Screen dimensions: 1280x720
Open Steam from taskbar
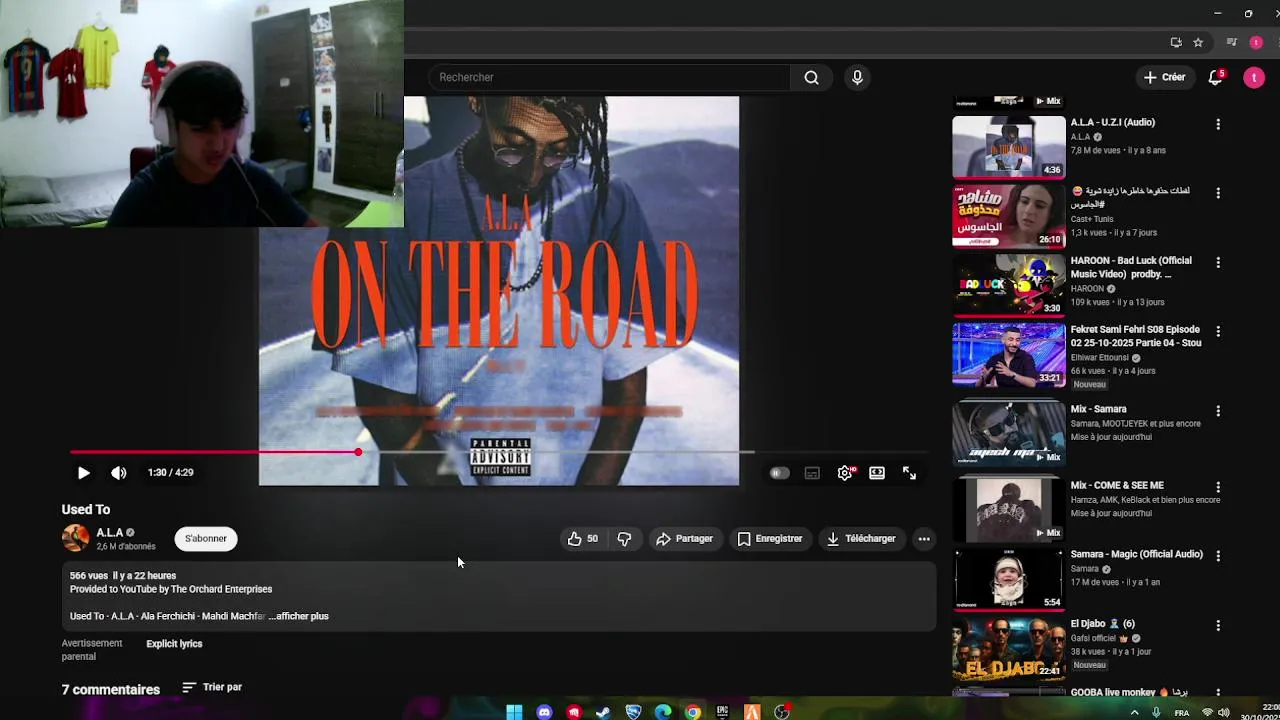603,712
